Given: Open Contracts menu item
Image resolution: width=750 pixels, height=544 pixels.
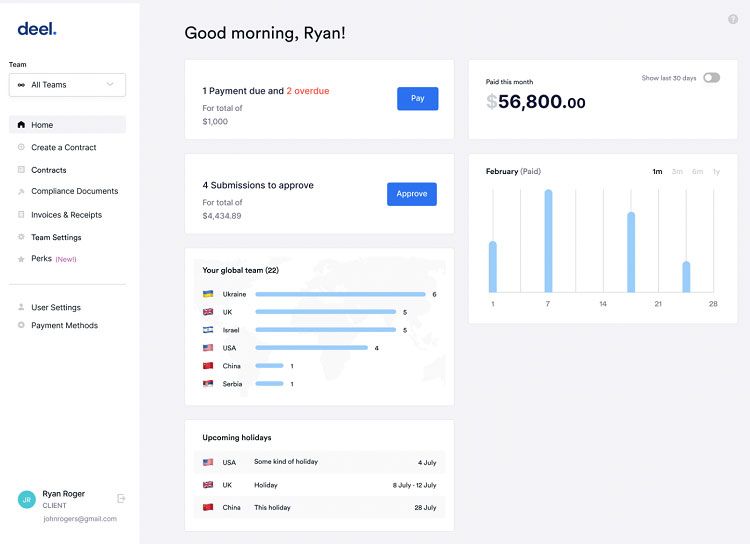Looking at the screenshot, I should [49, 170].
